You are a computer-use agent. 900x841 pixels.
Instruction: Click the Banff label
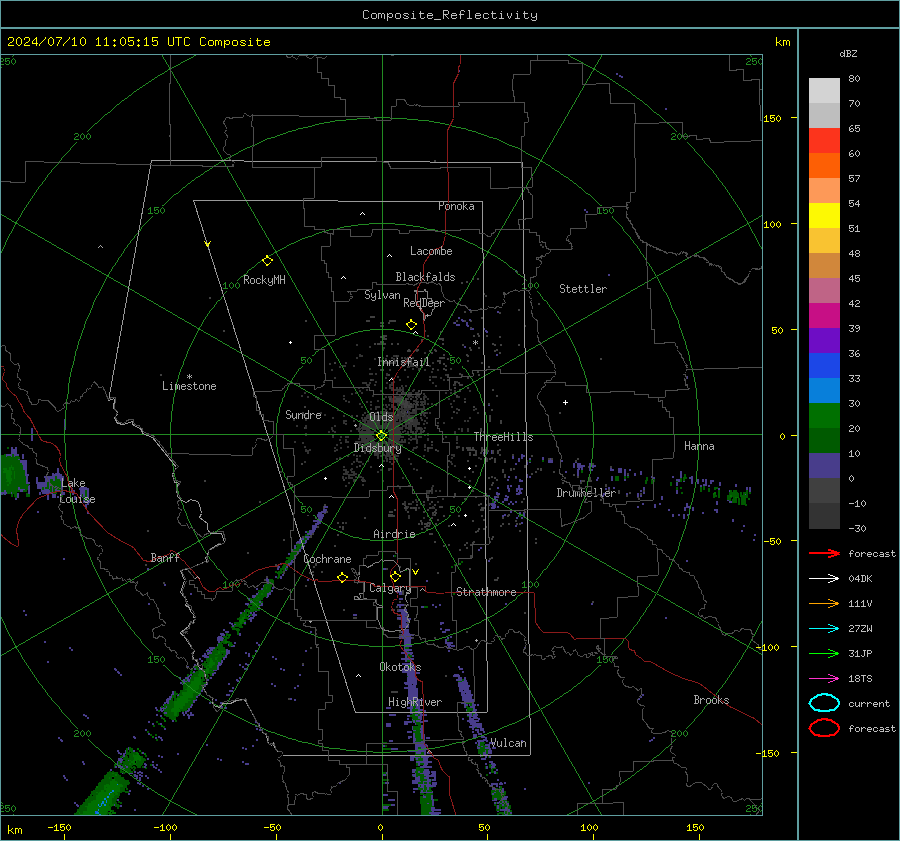pos(165,558)
